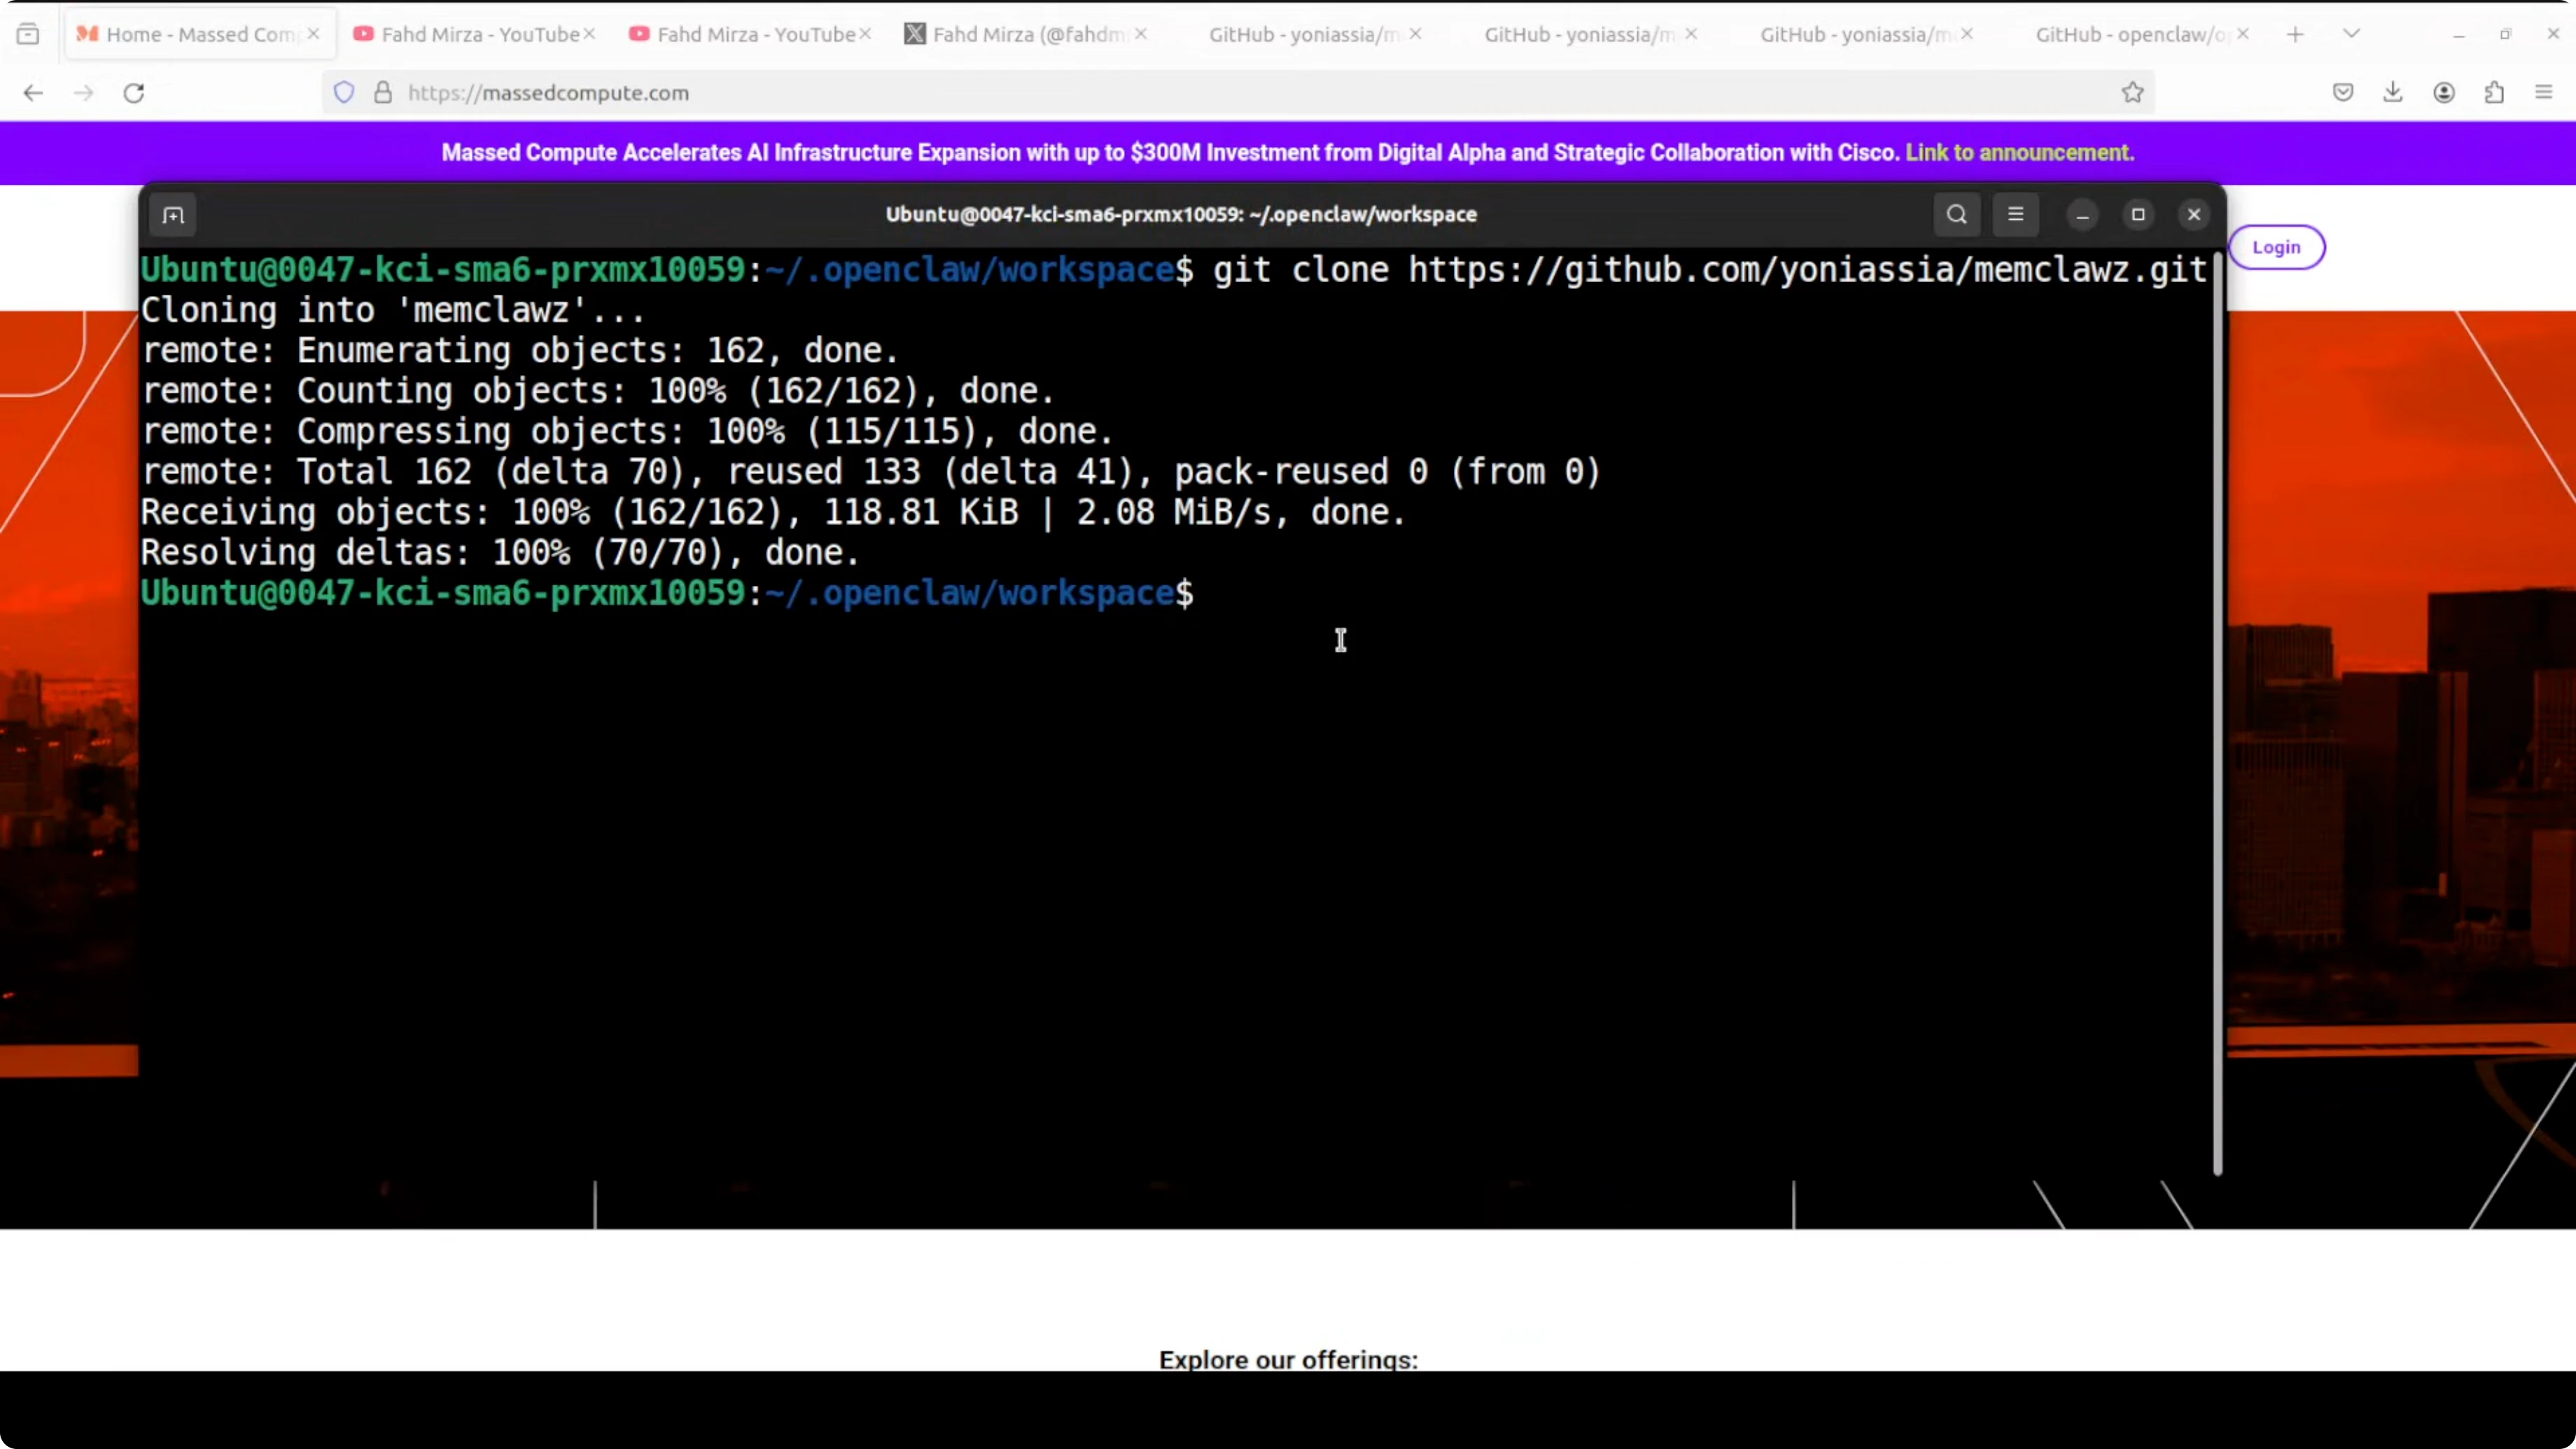The image size is (2576, 1449).
Task: Open the extensions puzzle icon
Action: (2494, 93)
